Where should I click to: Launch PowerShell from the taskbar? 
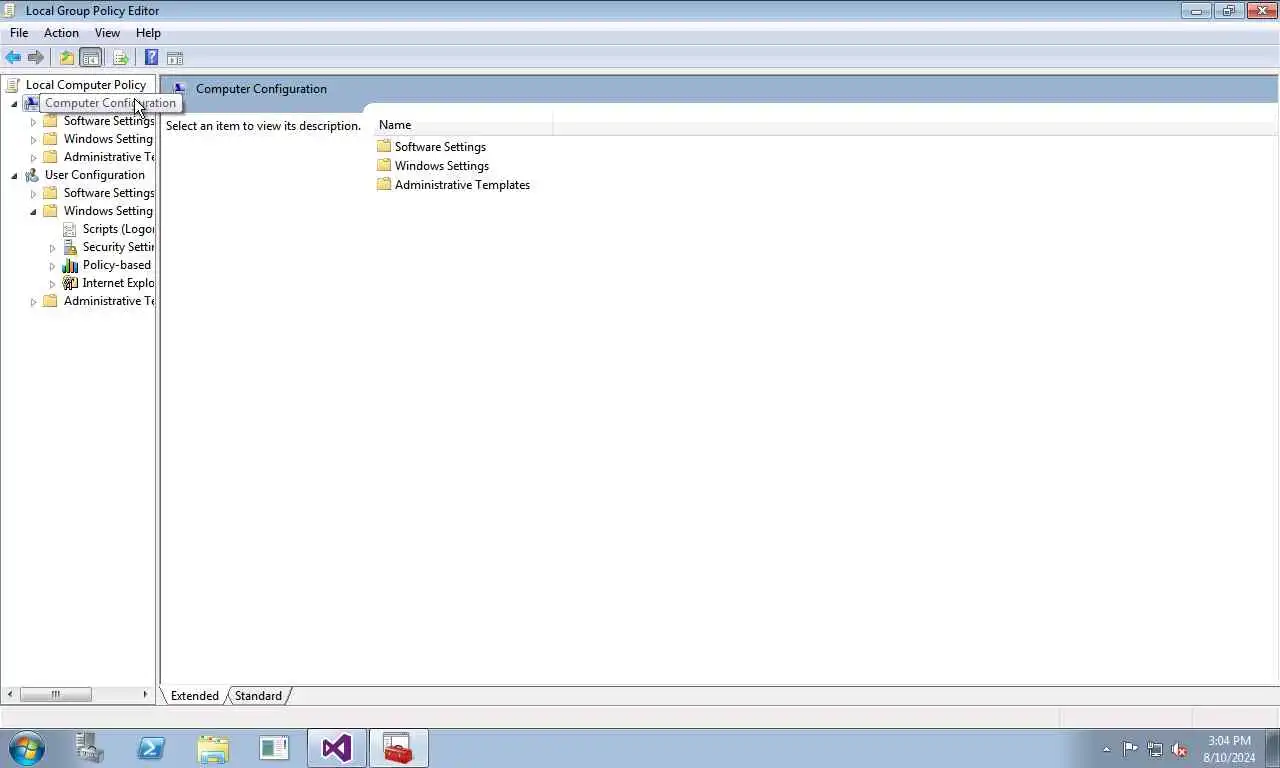pos(151,748)
